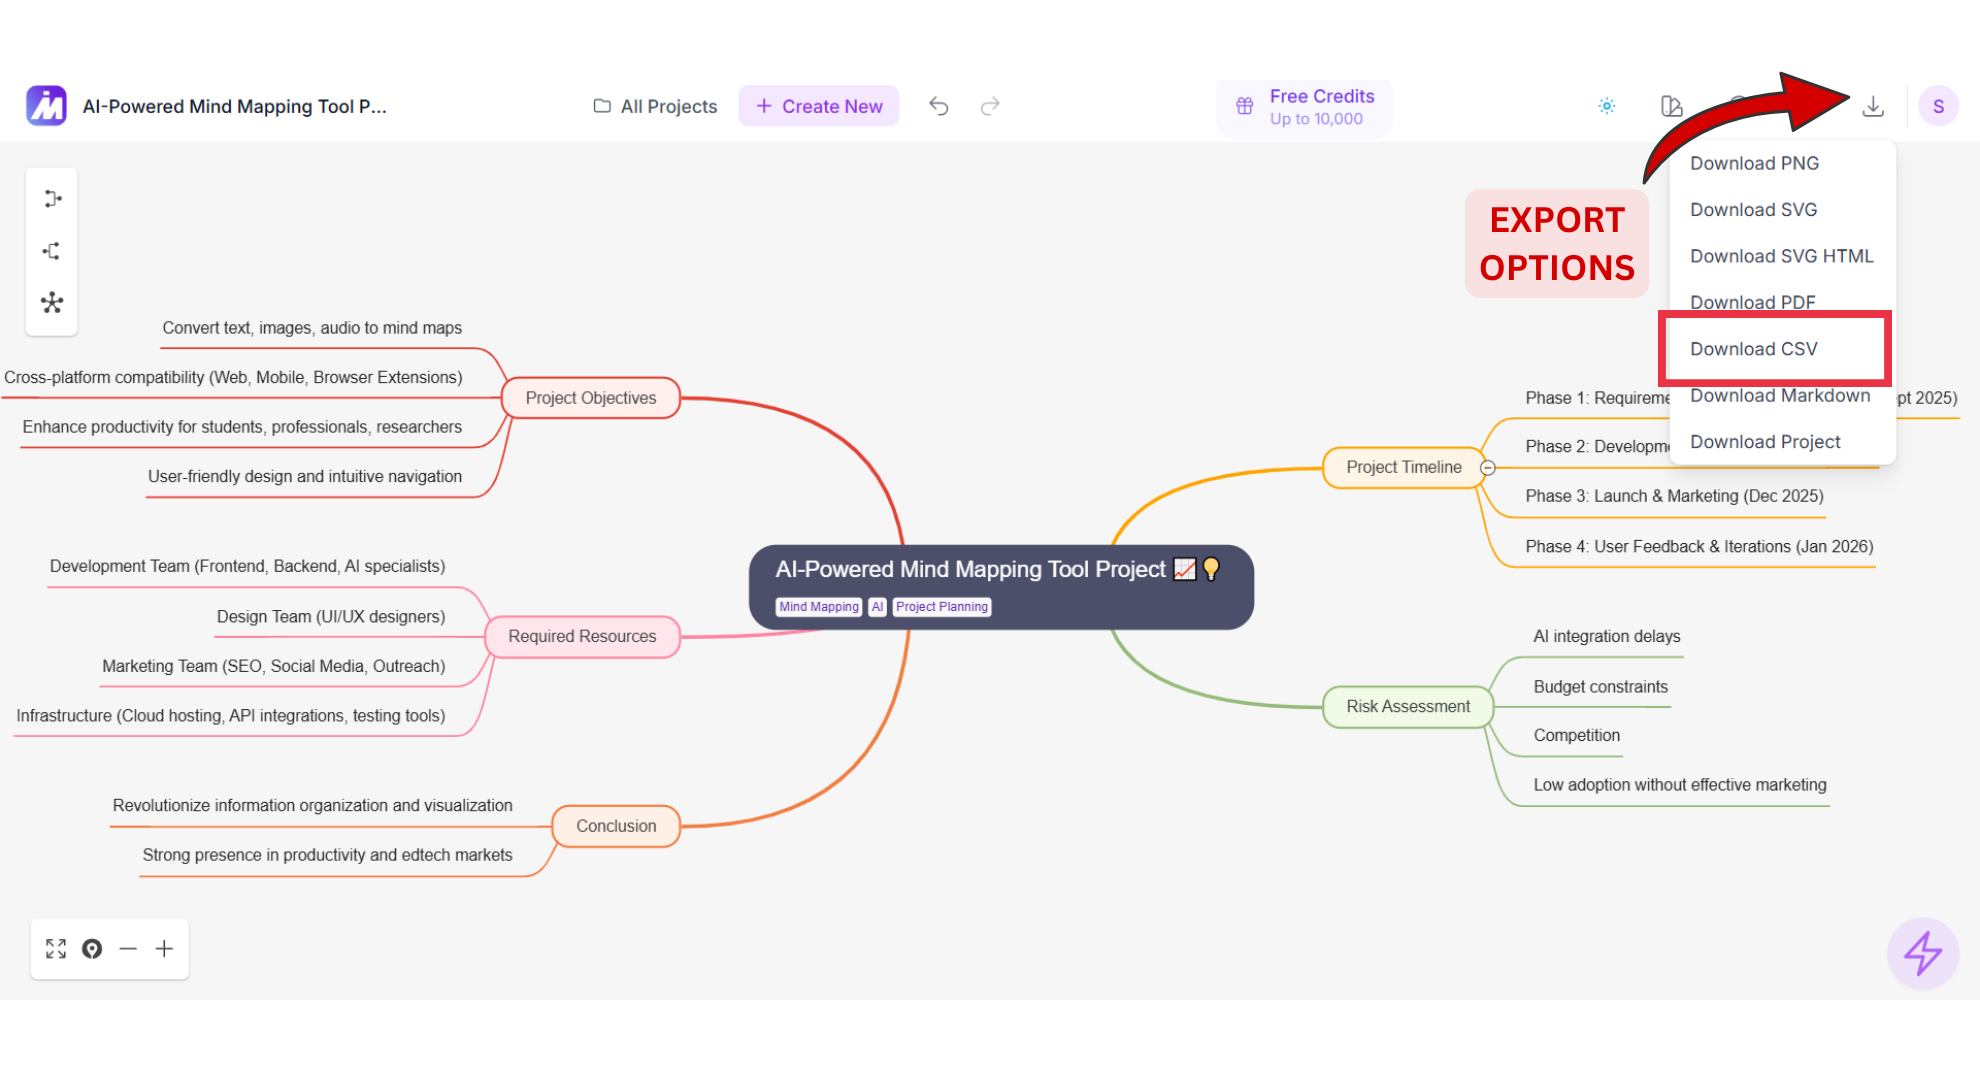Choose Download SVG HTML
Image resolution: width=1980 pixels, height=1080 pixels.
pyautogui.click(x=1783, y=256)
